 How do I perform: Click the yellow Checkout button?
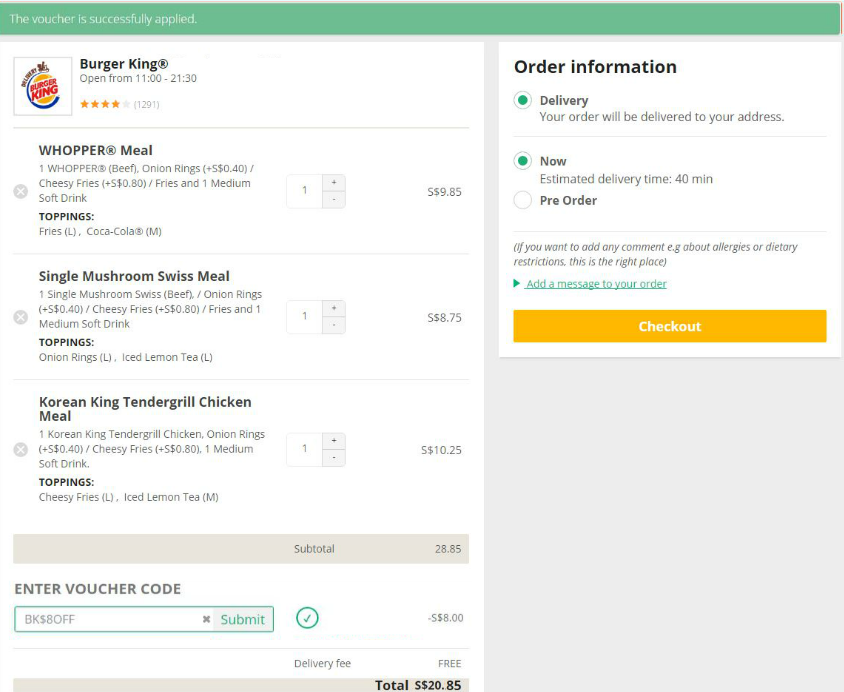(x=670, y=326)
